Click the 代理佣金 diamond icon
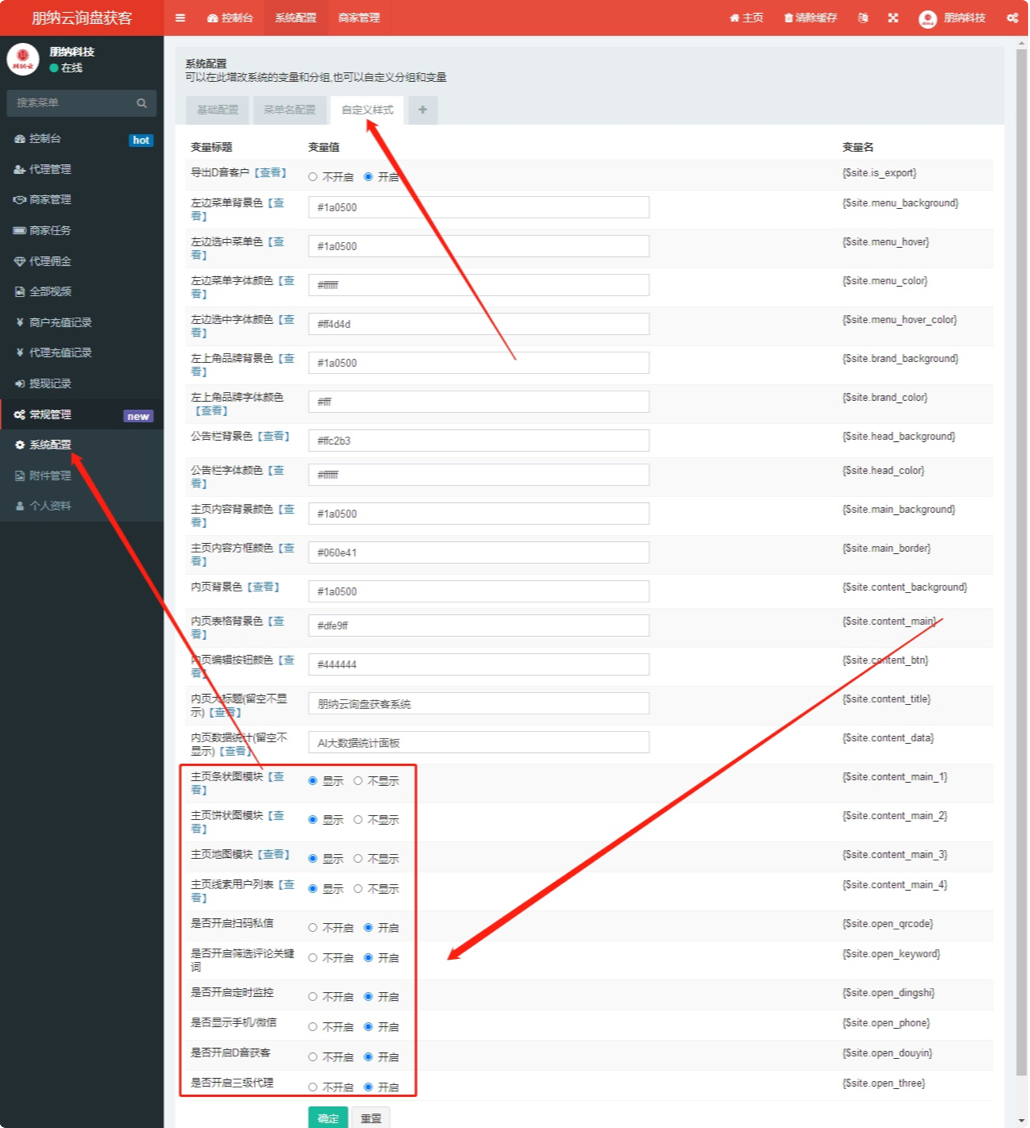Image resolution: width=1030 pixels, height=1128 pixels. coord(19,261)
